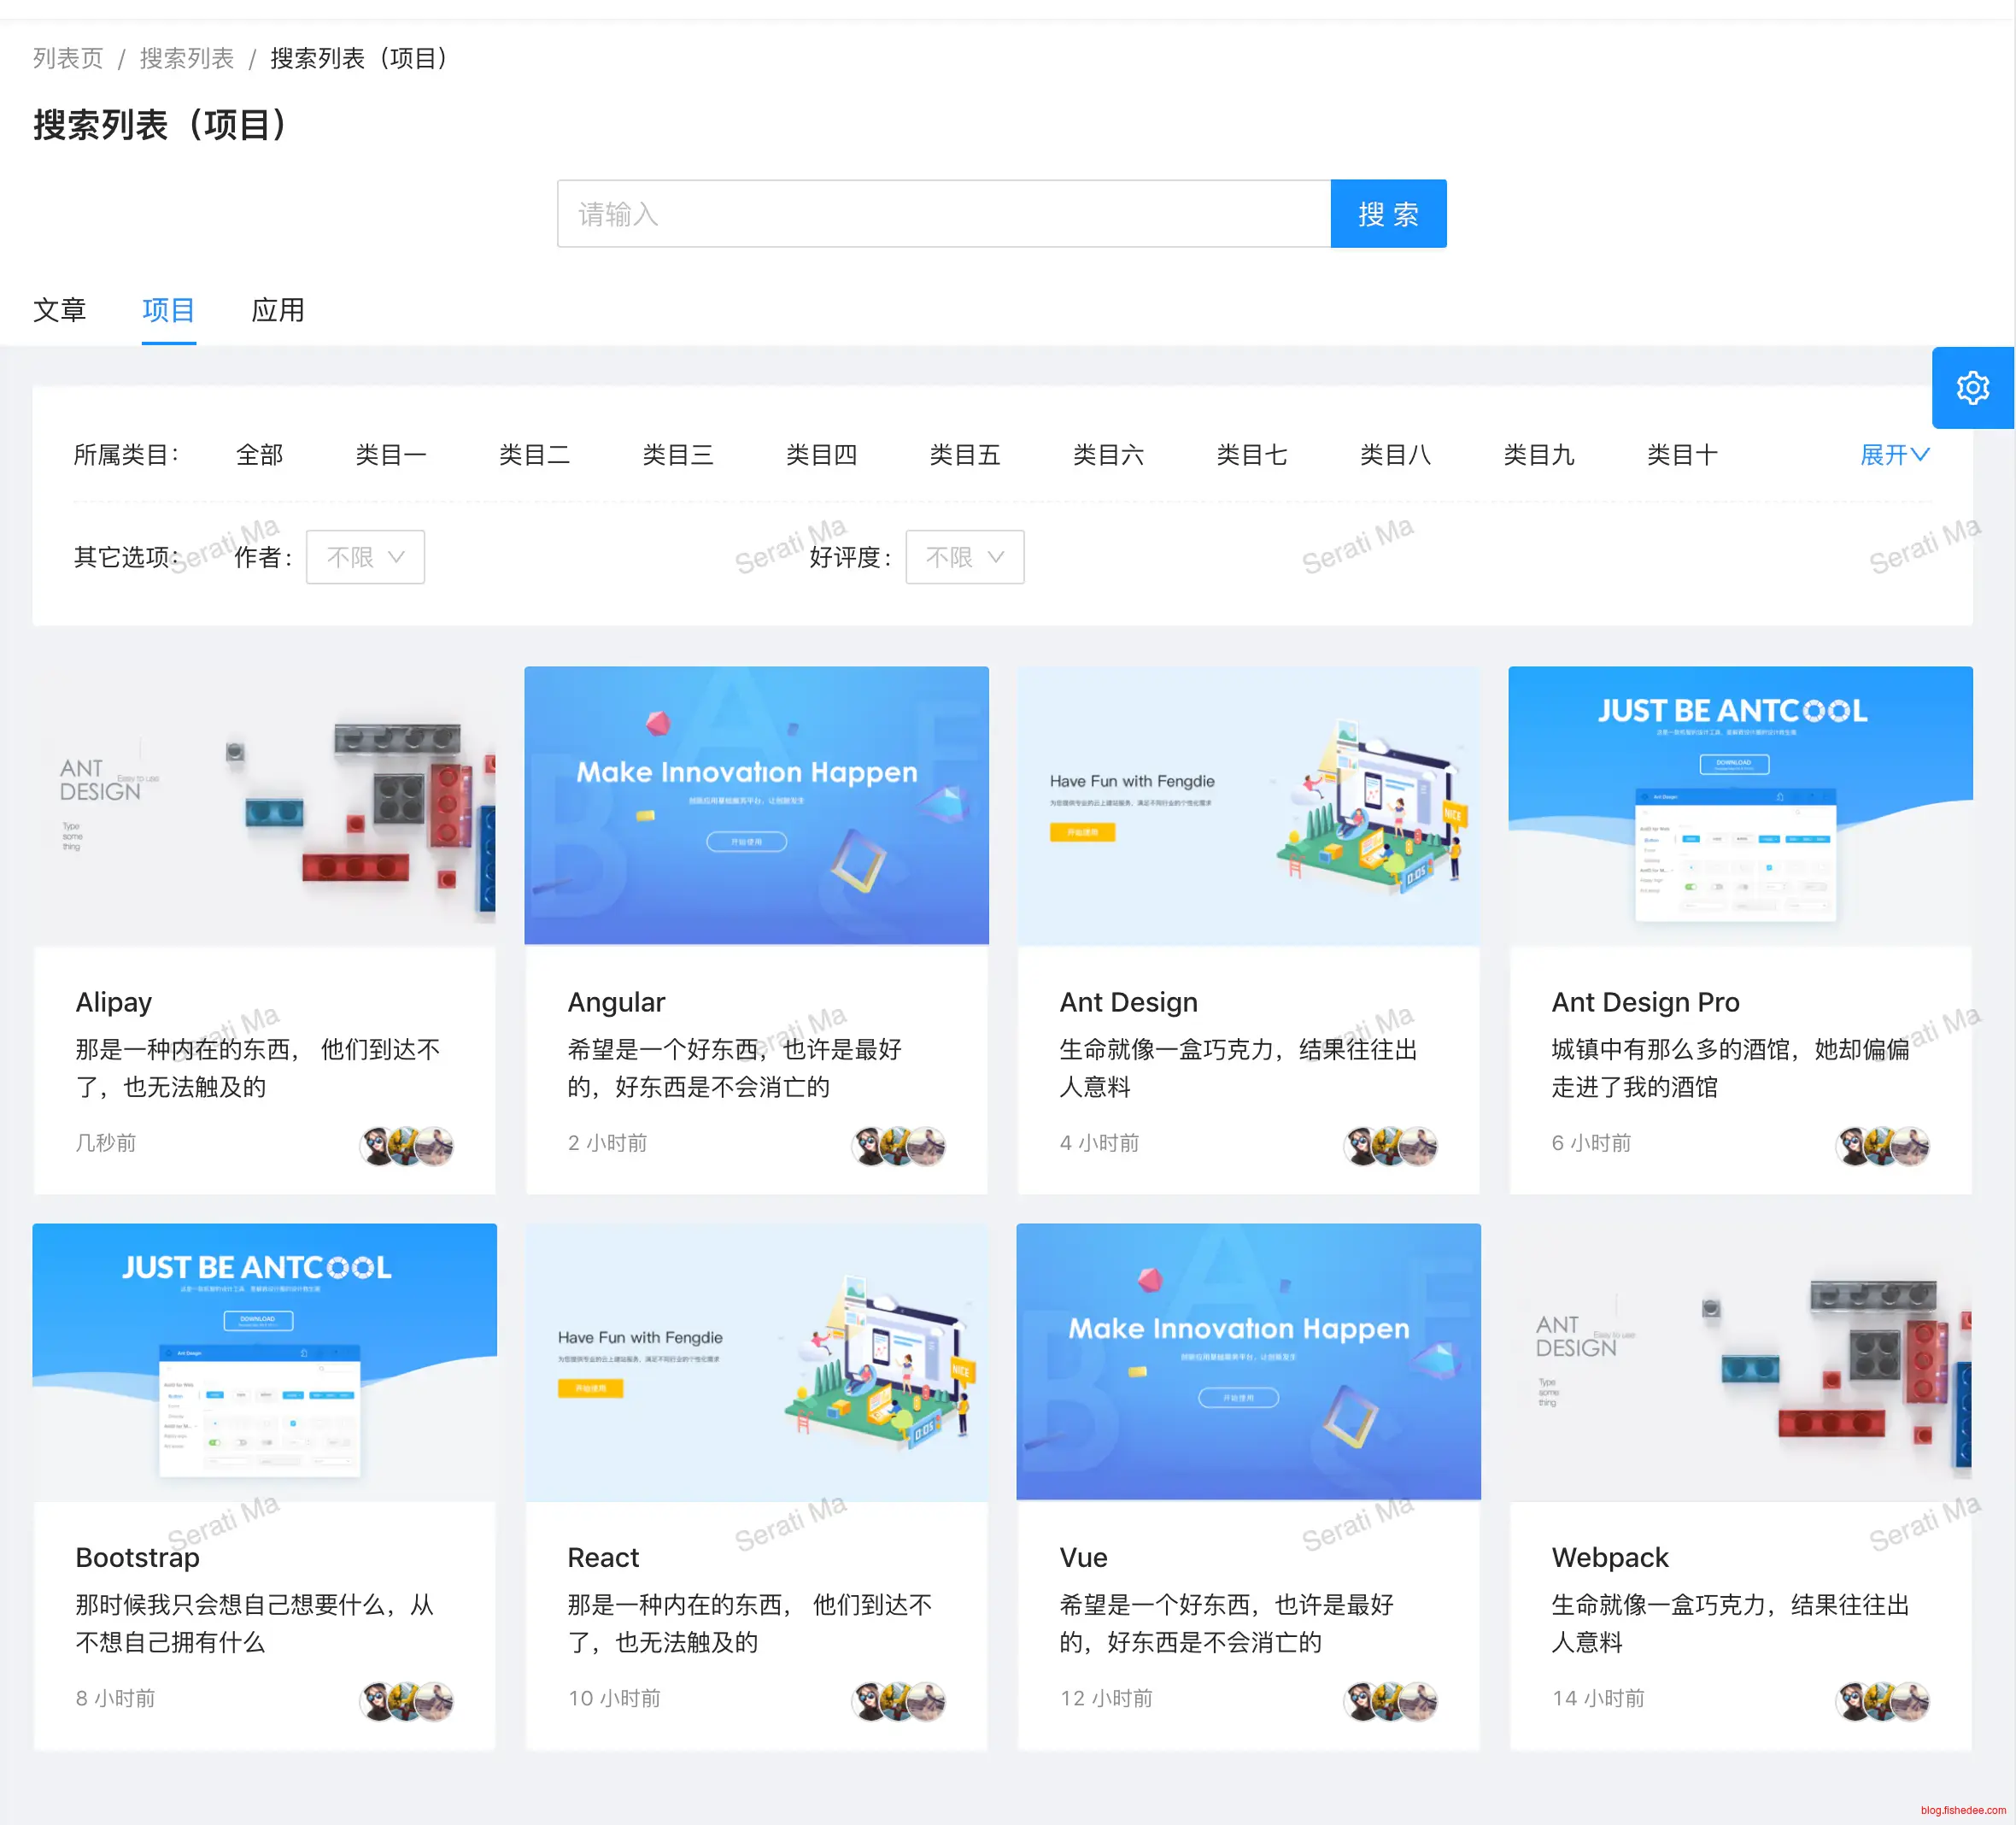Viewport: 2016px width, 1825px height.
Task: Click avatar group on Ant Design card
Action: [x=1390, y=1146]
